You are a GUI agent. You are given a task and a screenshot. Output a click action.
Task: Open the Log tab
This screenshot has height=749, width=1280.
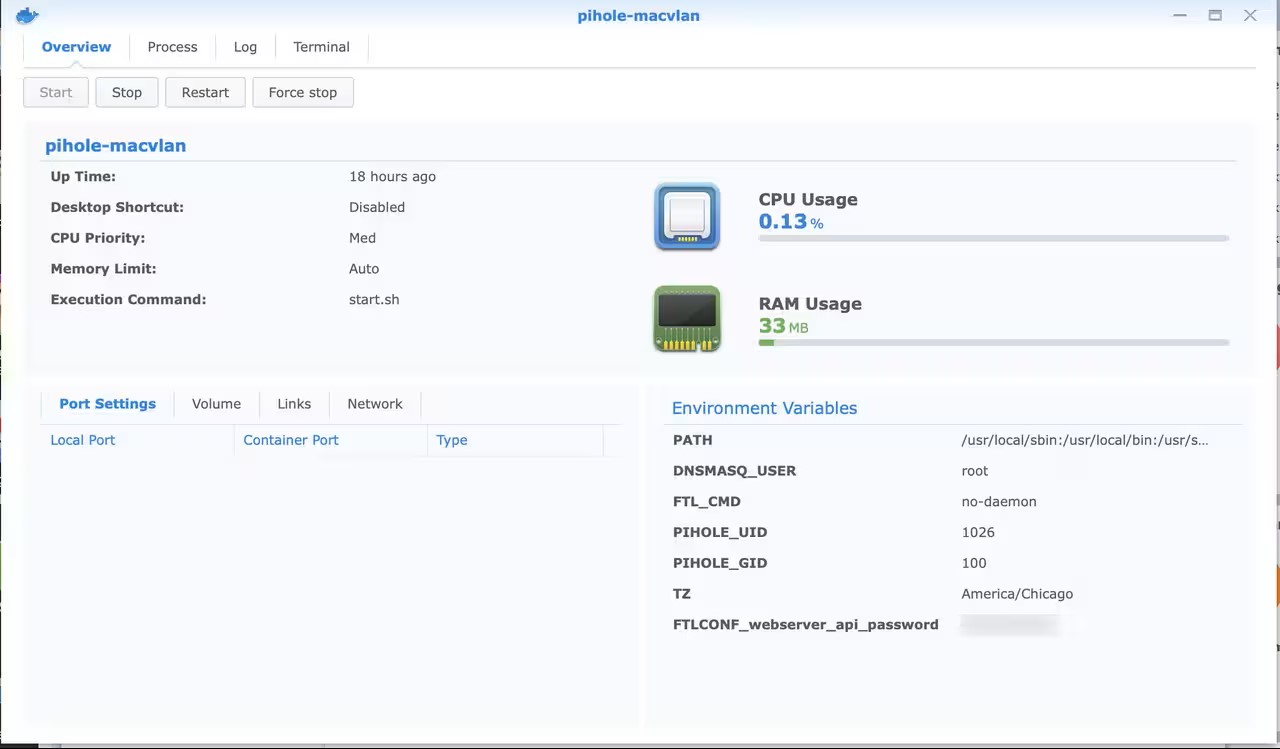pos(245,47)
